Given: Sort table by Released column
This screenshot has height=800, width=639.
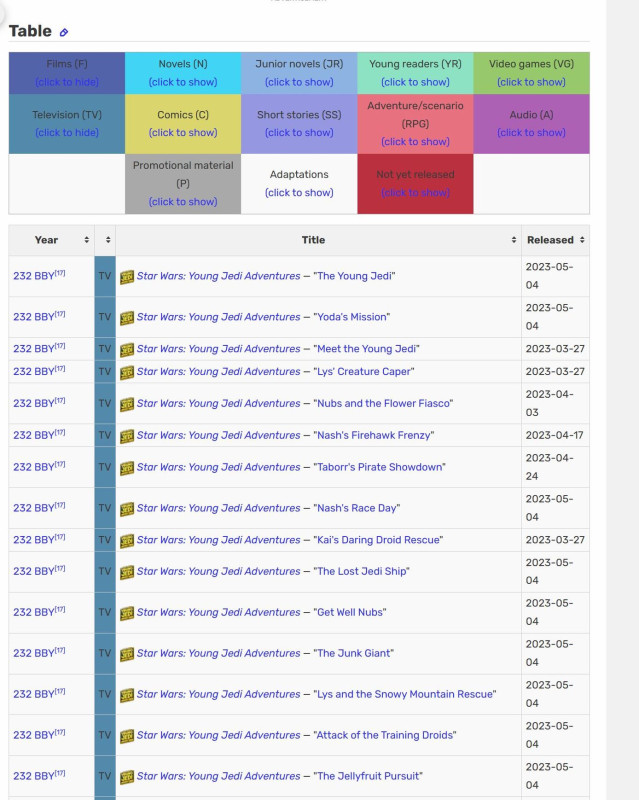Looking at the screenshot, I should pos(555,240).
